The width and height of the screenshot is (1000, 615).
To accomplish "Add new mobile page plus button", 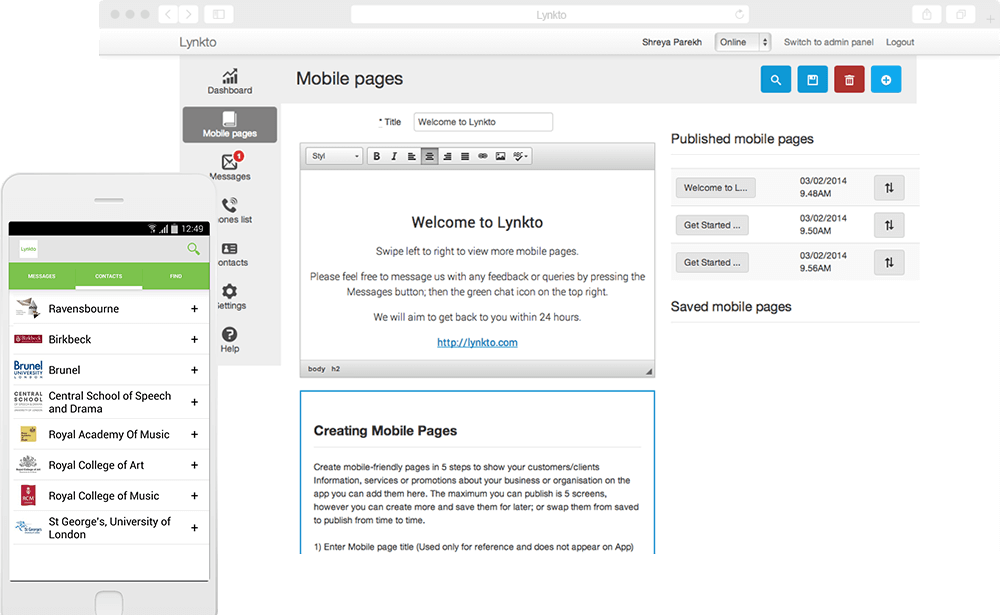I will (886, 80).
